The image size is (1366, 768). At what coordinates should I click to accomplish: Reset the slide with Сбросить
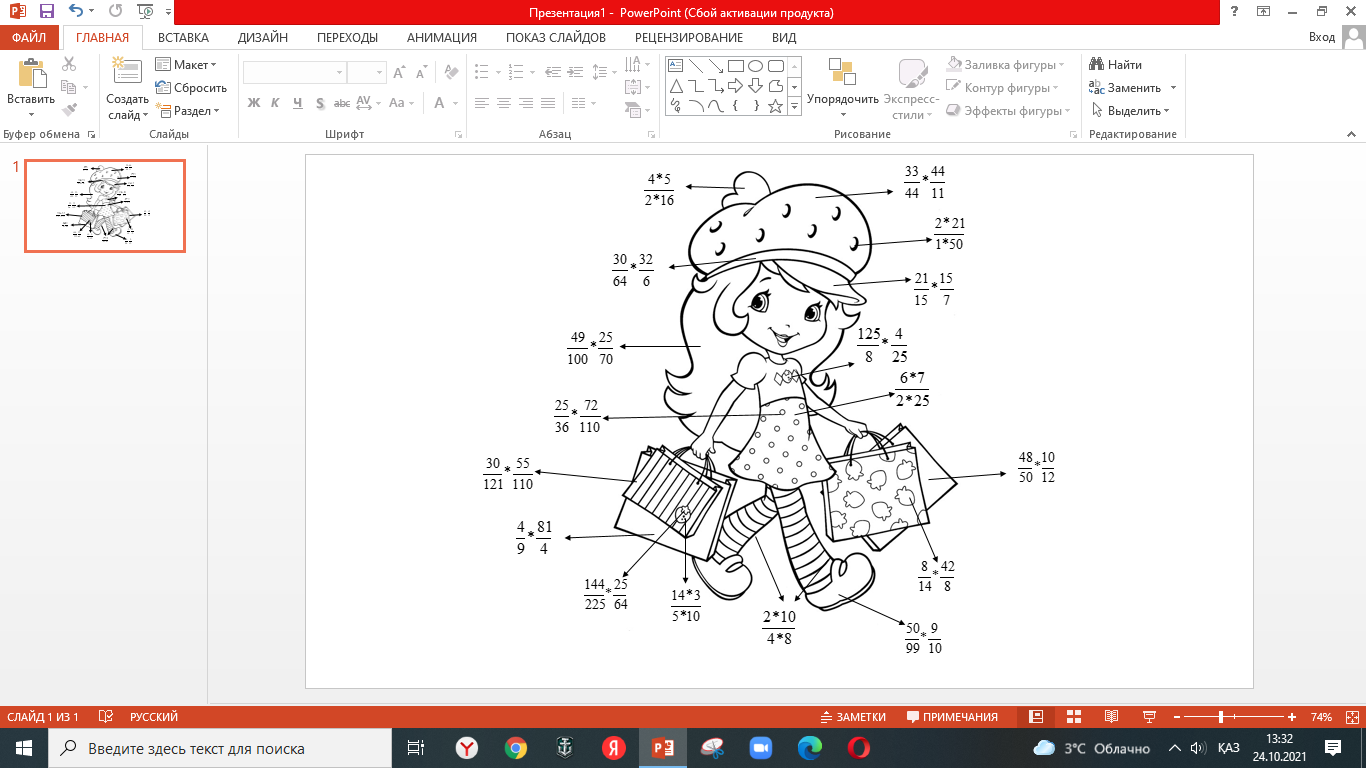(x=191, y=88)
